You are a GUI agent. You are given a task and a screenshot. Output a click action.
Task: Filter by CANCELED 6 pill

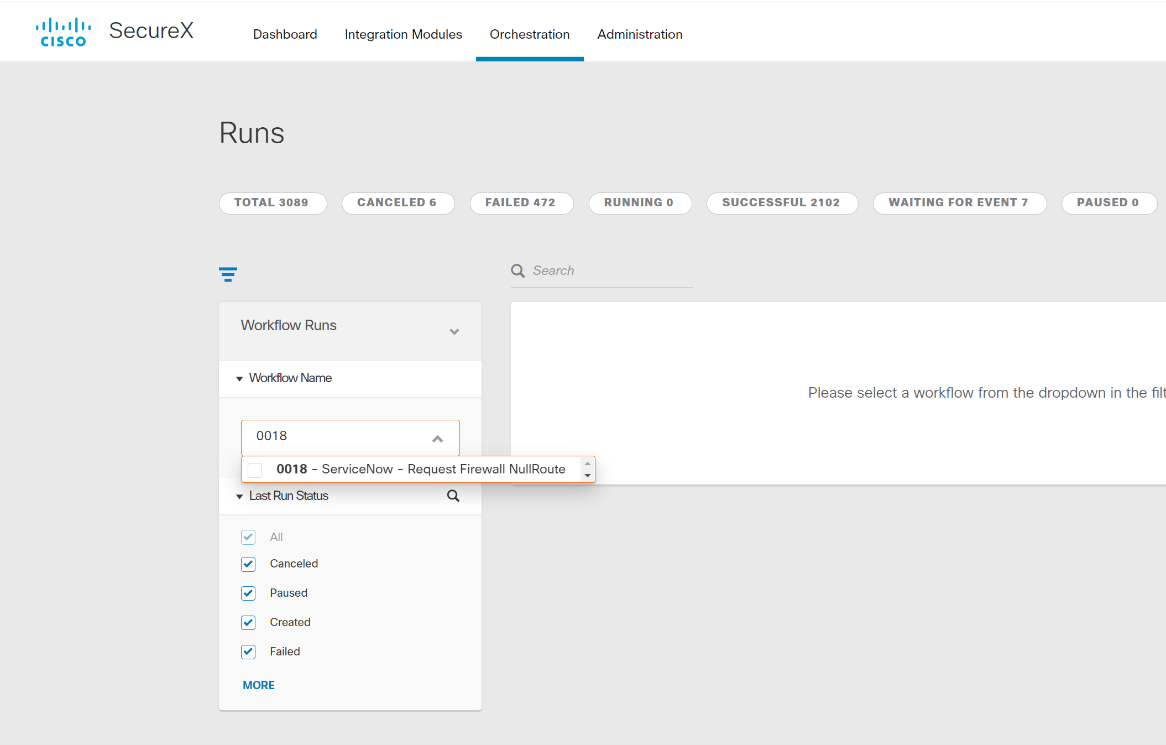(398, 203)
